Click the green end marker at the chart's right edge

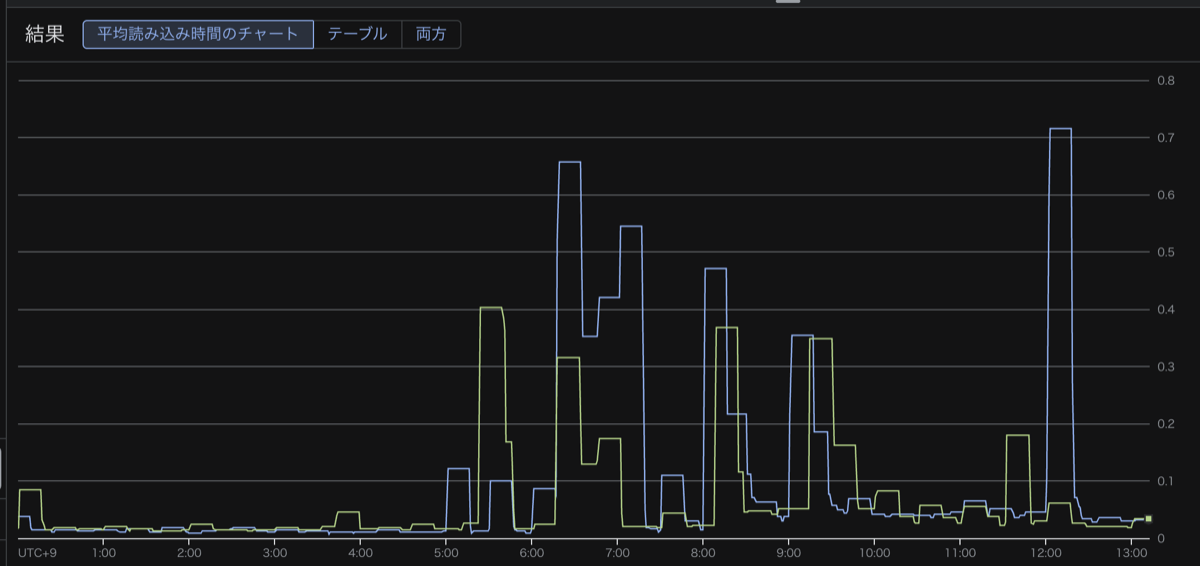tap(1149, 519)
